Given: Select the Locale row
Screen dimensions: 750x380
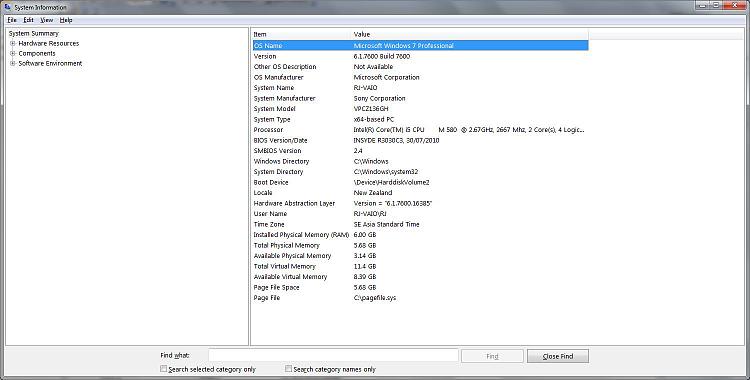Looking at the screenshot, I should tap(420, 193).
